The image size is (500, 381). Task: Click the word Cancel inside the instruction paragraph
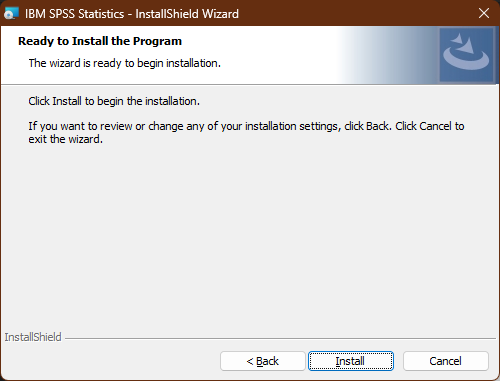coord(435,126)
